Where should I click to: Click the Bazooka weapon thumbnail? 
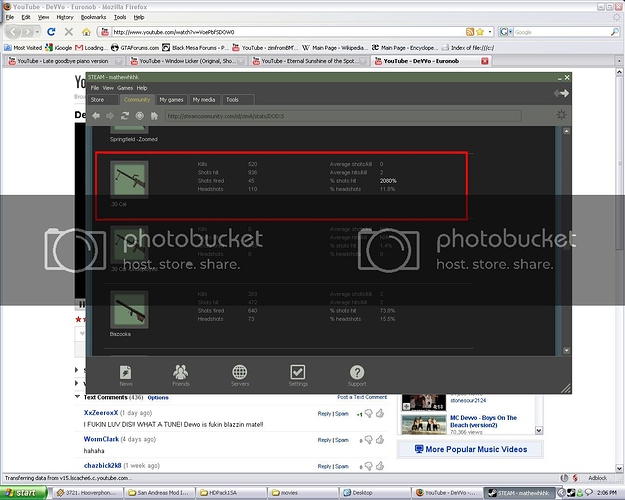tap(129, 309)
